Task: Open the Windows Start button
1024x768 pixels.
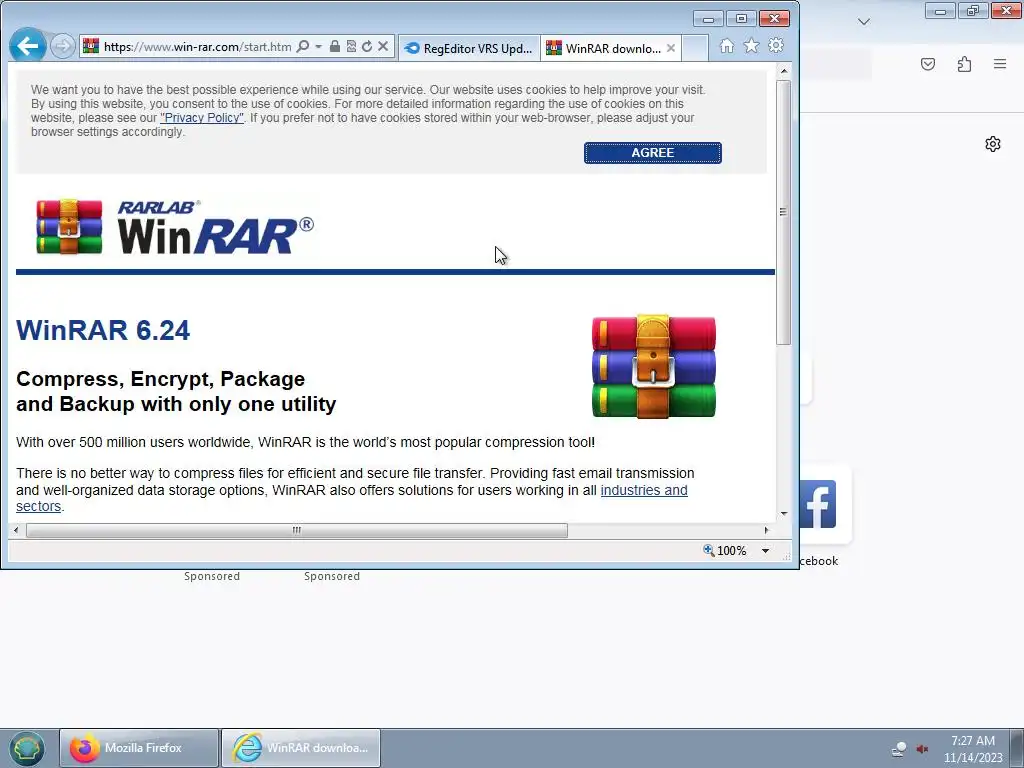Action: pos(26,748)
